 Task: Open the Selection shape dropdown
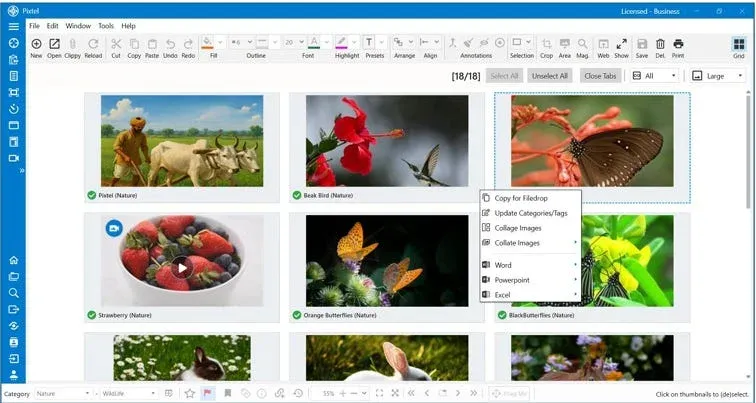coord(528,42)
